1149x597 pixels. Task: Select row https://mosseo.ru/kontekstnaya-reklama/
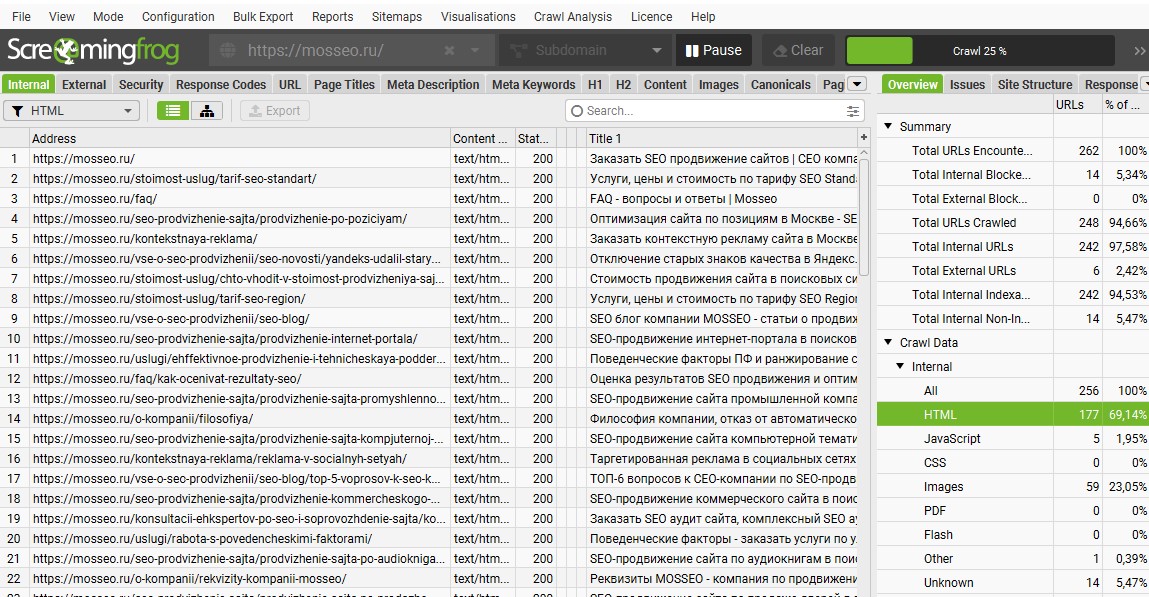click(429, 239)
